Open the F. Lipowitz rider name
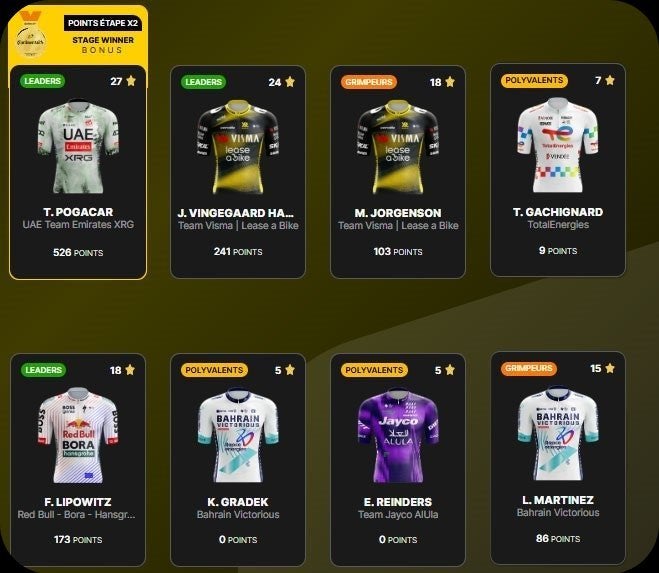This screenshot has height=573, width=659. pos(78,502)
